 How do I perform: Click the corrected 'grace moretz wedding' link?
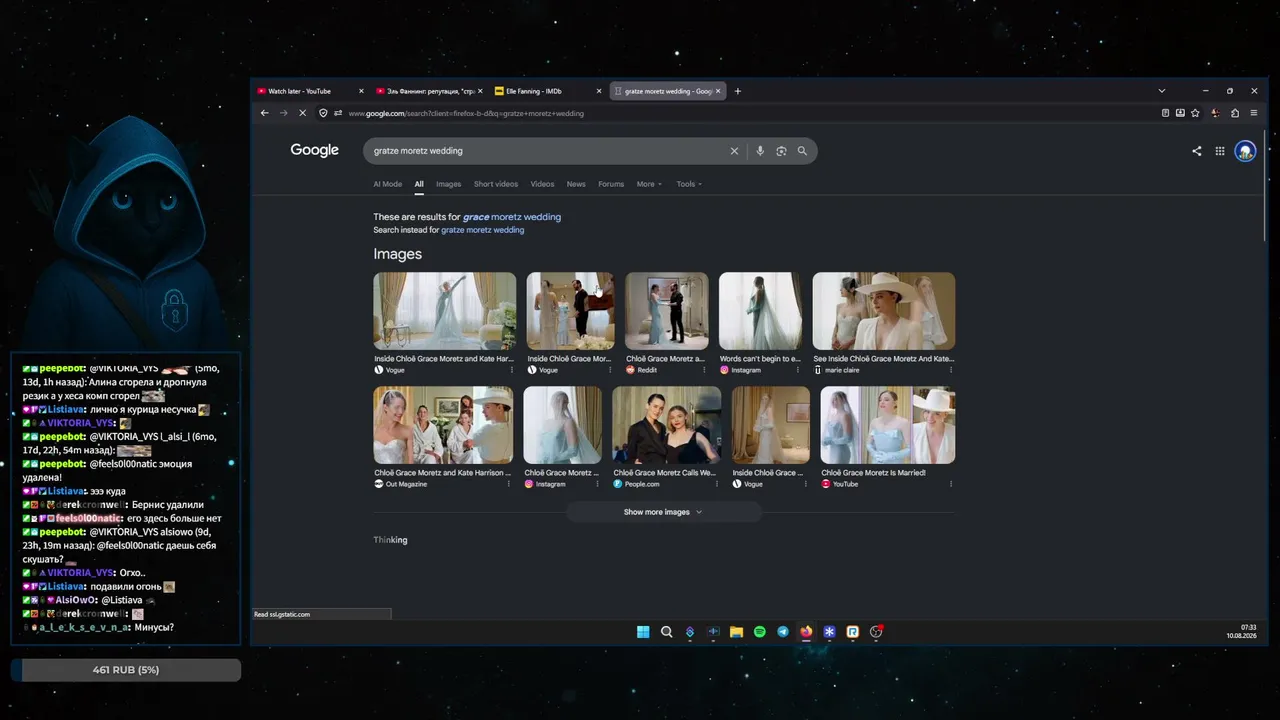tap(512, 217)
